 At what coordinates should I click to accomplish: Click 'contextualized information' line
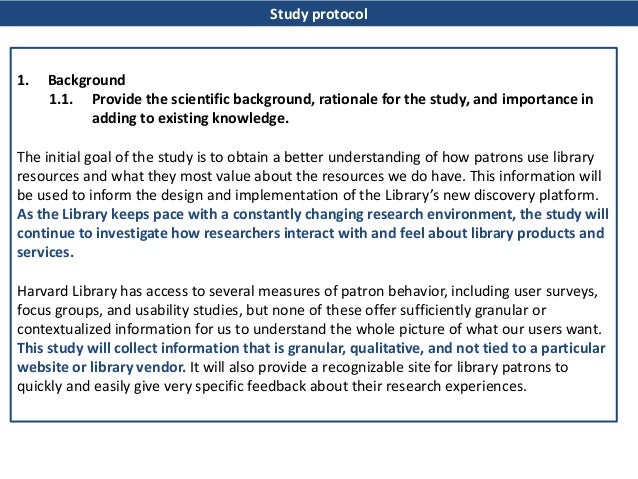click(309, 329)
